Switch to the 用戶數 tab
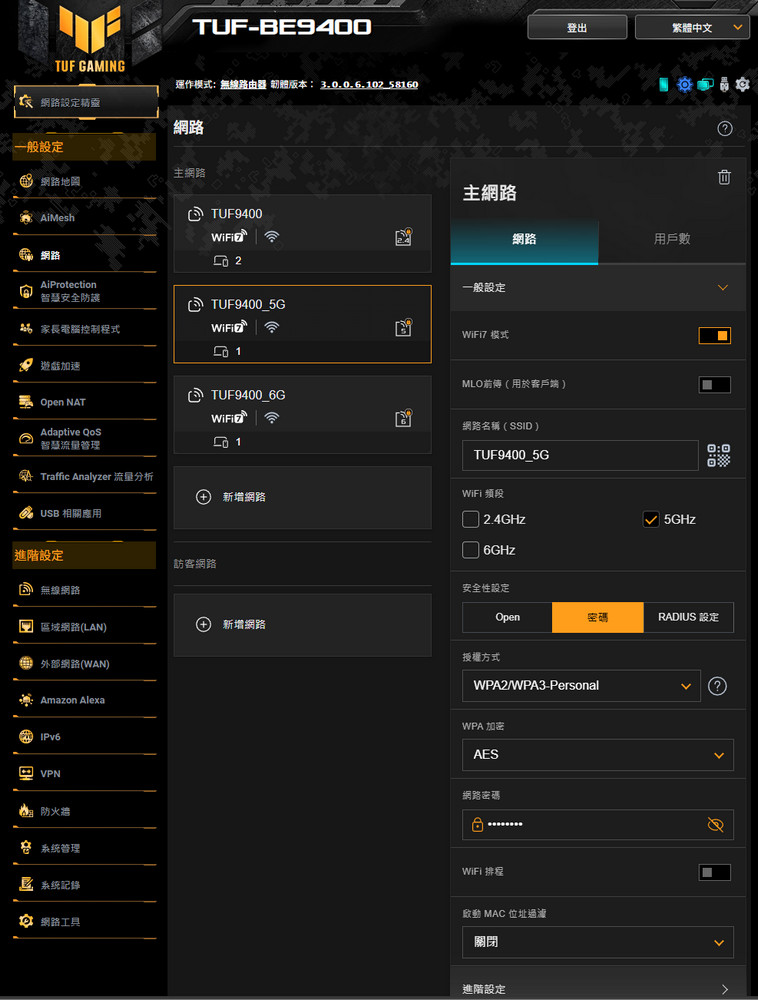Viewport: 758px width, 1000px height. click(x=671, y=239)
